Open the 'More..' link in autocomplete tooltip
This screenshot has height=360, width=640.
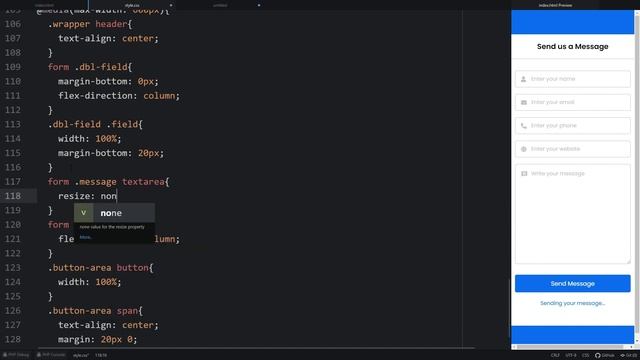(x=86, y=237)
